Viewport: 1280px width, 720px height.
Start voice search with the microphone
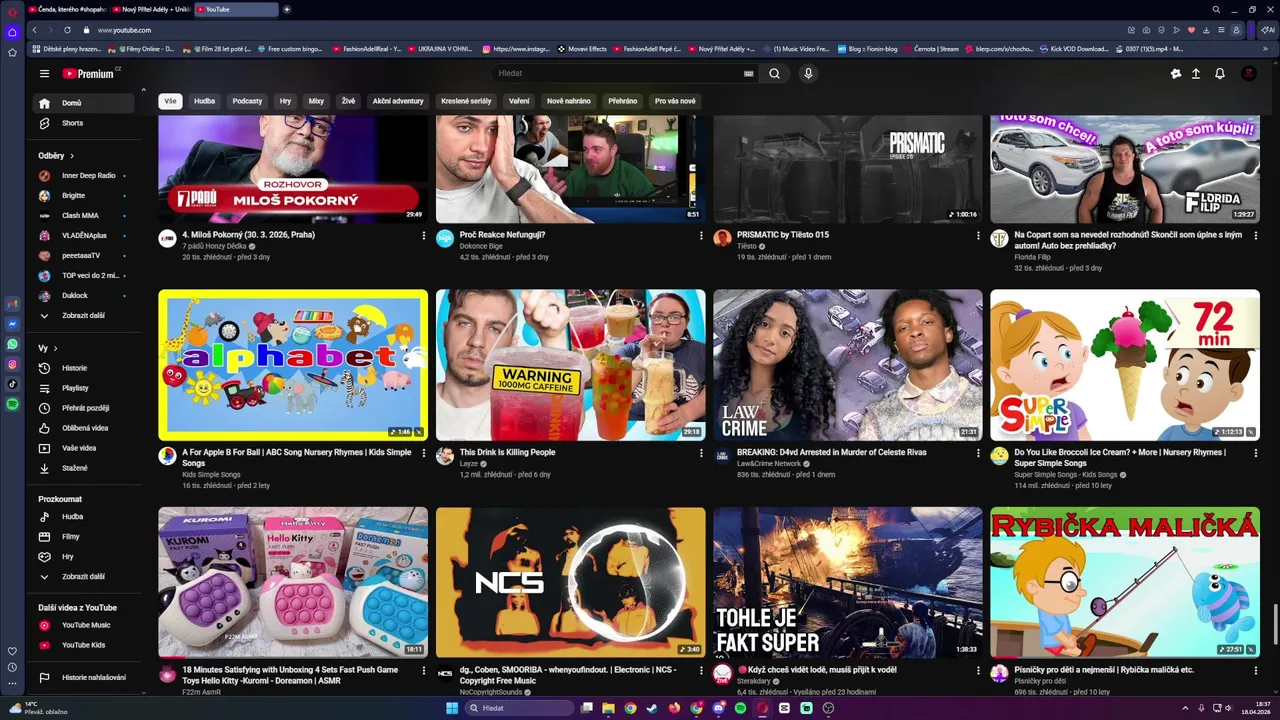(808, 73)
